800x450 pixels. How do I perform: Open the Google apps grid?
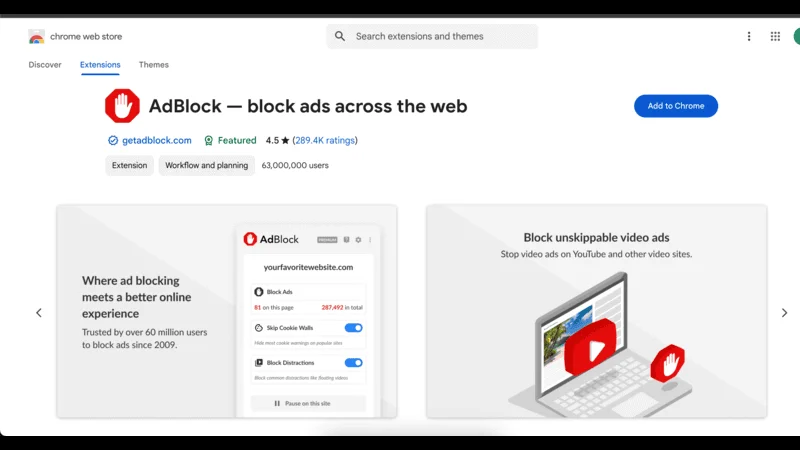point(775,36)
